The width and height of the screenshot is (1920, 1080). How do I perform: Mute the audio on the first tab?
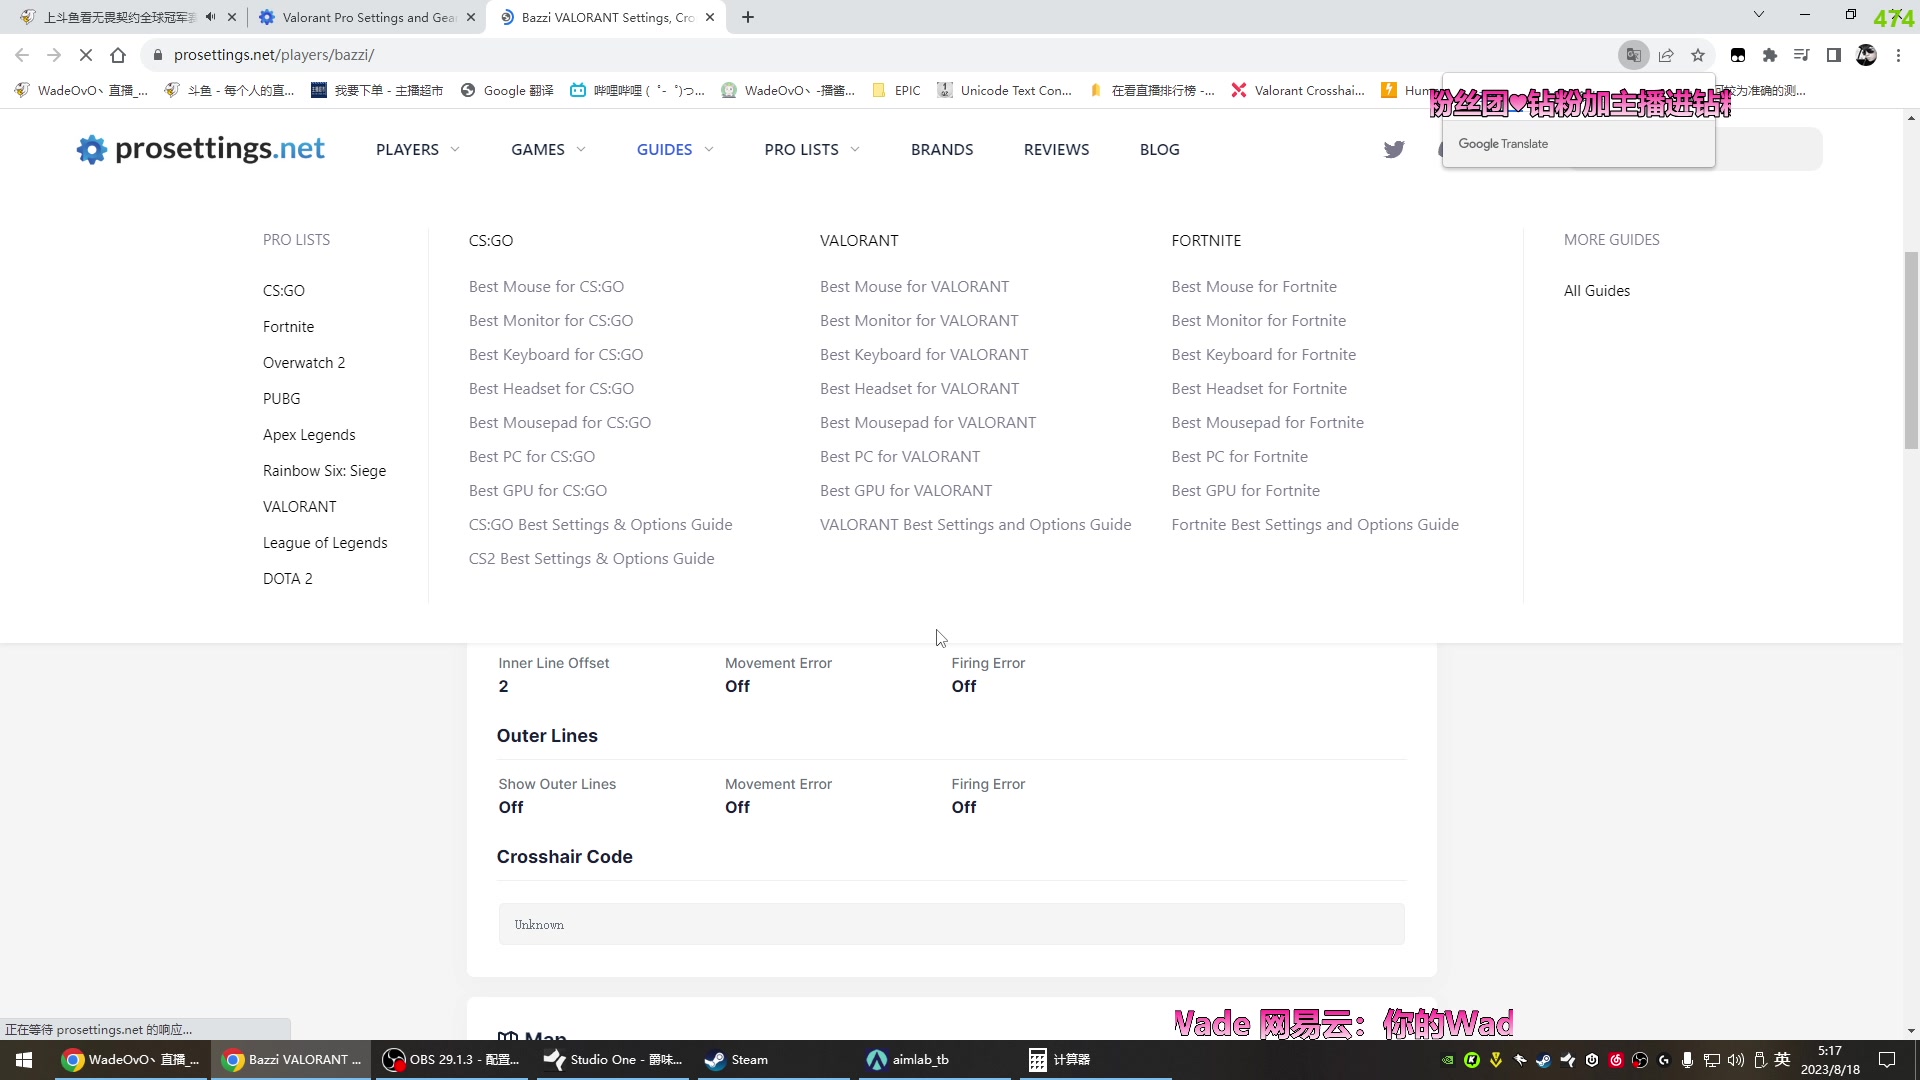pyautogui.click(x=210, y=17)
